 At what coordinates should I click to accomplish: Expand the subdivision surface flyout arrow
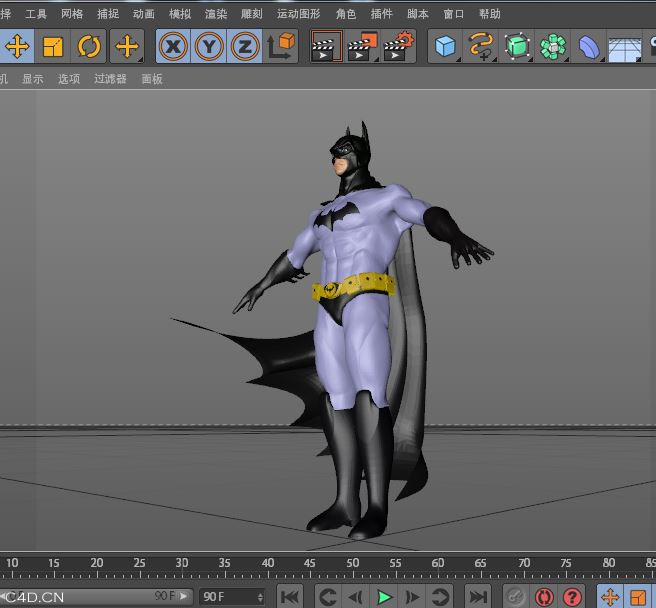pos(530,60)
